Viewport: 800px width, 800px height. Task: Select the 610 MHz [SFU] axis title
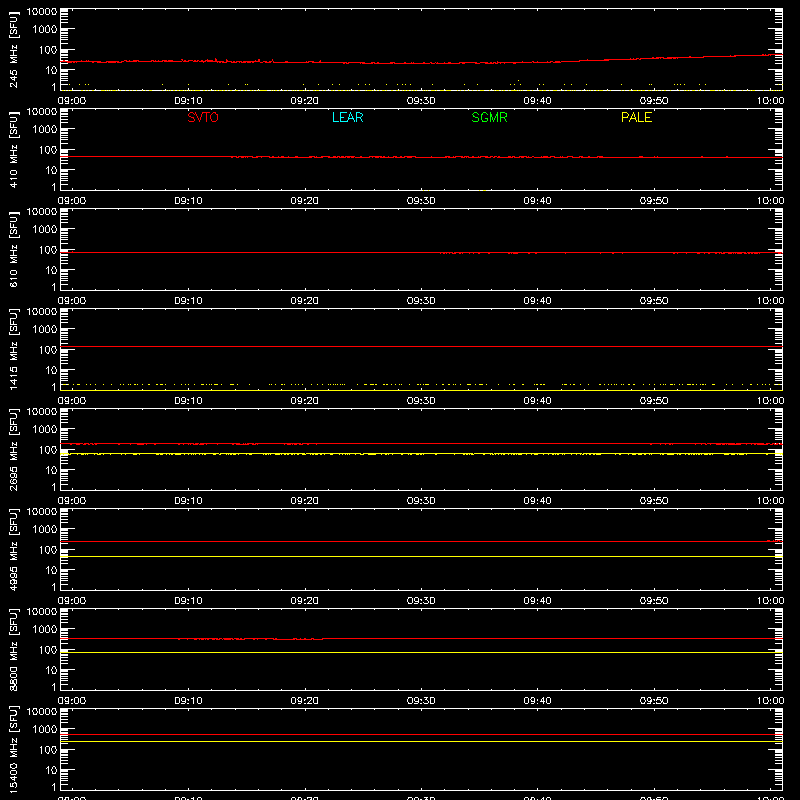(x=13, y=250)
